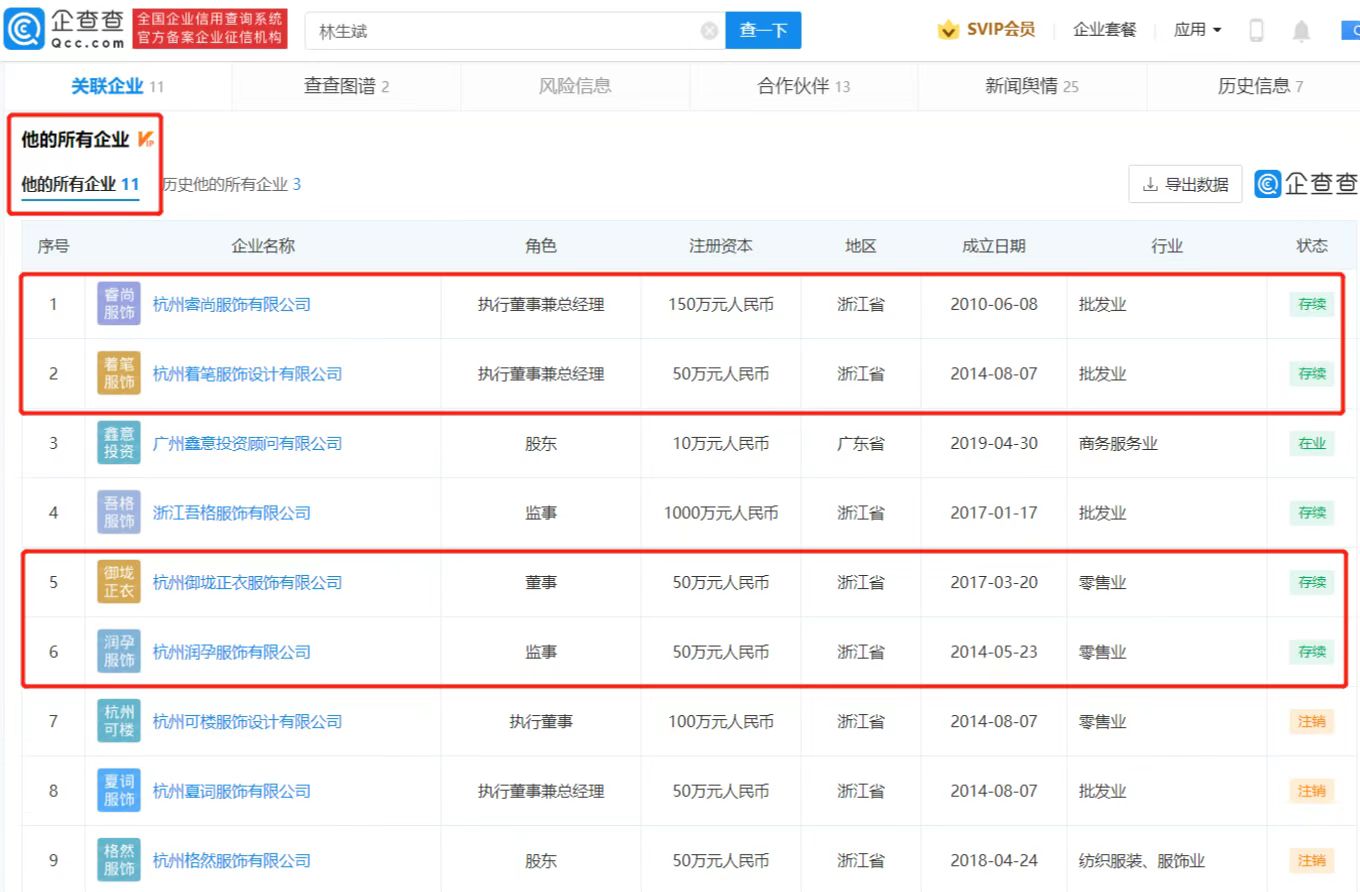Click 广东省 region cell
The width and height of the screenshot is (1360, 892).
coord(861,443)
